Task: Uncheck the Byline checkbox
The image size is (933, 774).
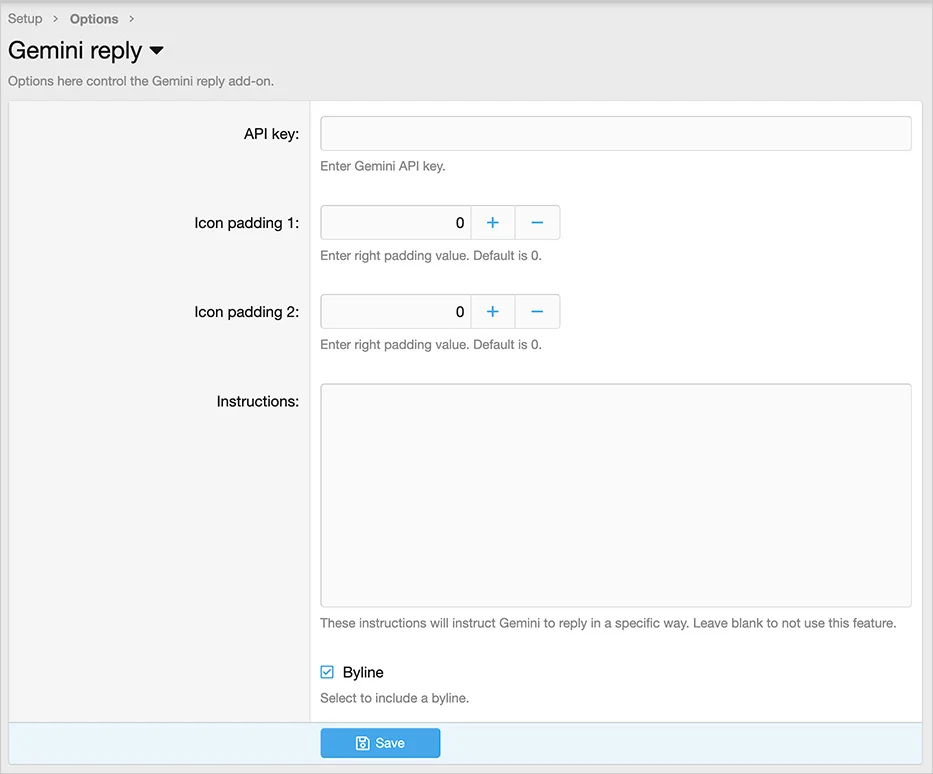Action: tap(327, 672)
